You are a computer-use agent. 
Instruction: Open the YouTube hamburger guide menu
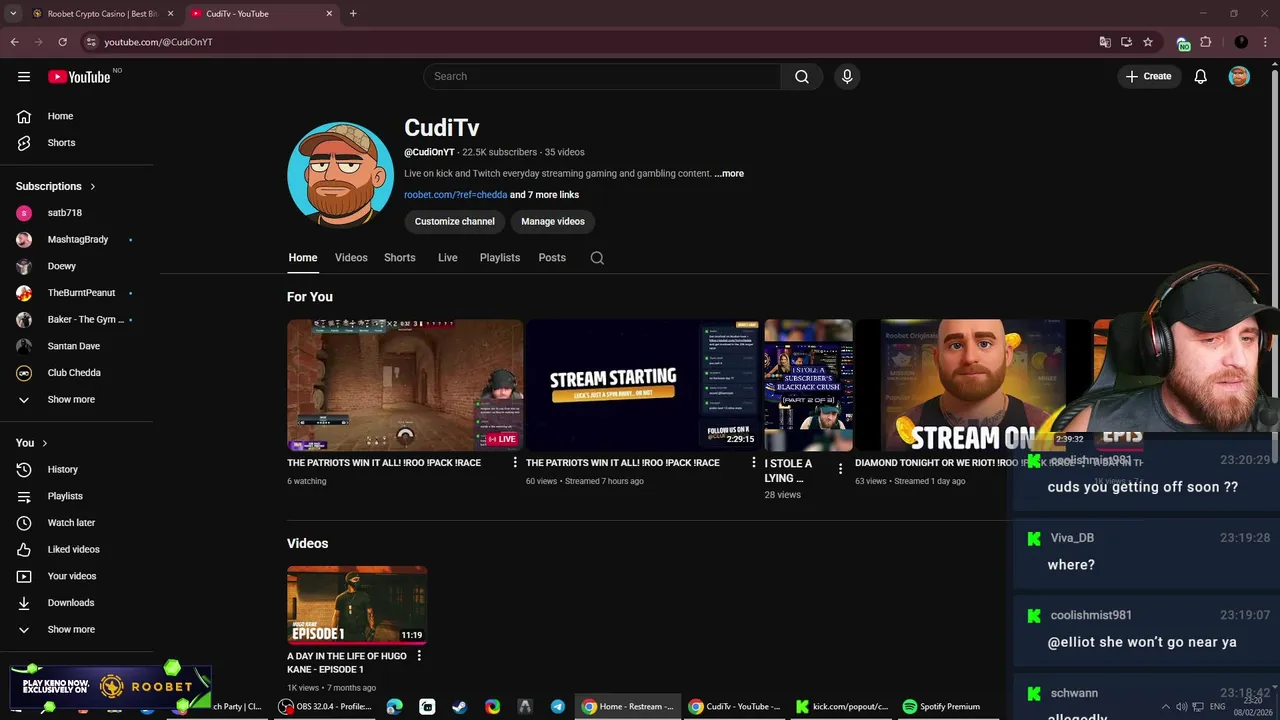click(24, 77)
